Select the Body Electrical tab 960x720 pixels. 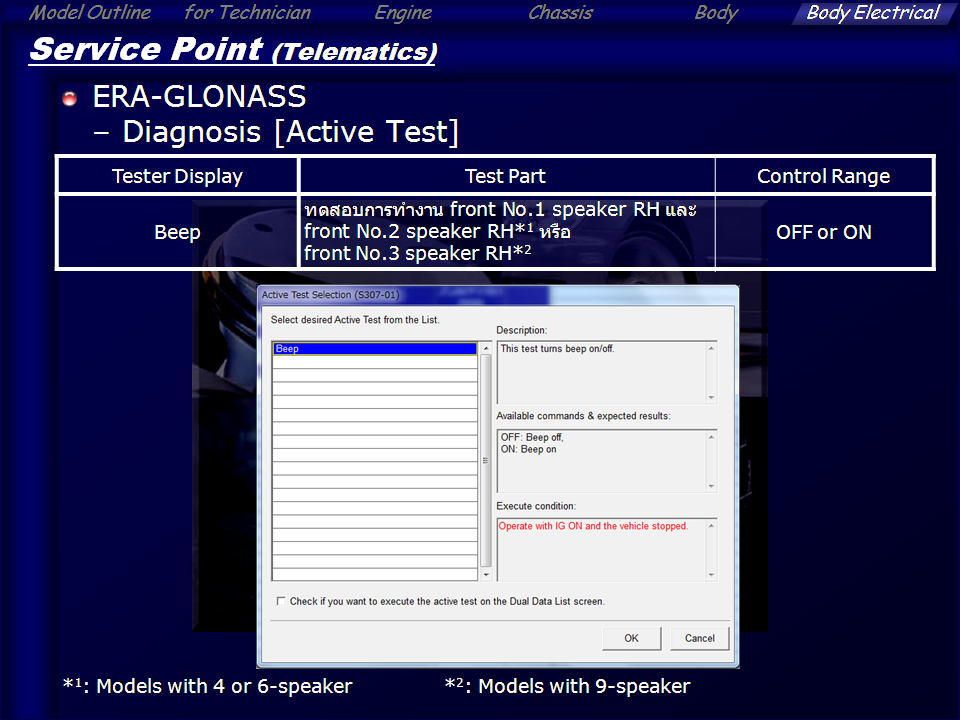pos(872,12)
